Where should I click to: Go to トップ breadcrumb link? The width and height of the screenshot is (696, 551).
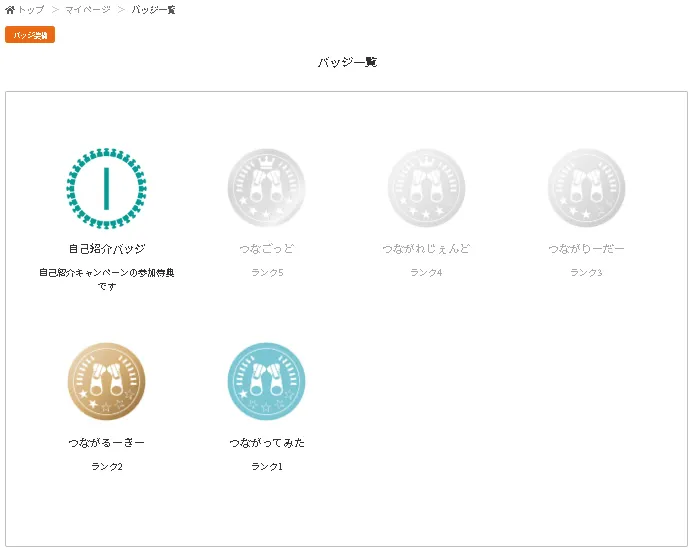(31, 10)
